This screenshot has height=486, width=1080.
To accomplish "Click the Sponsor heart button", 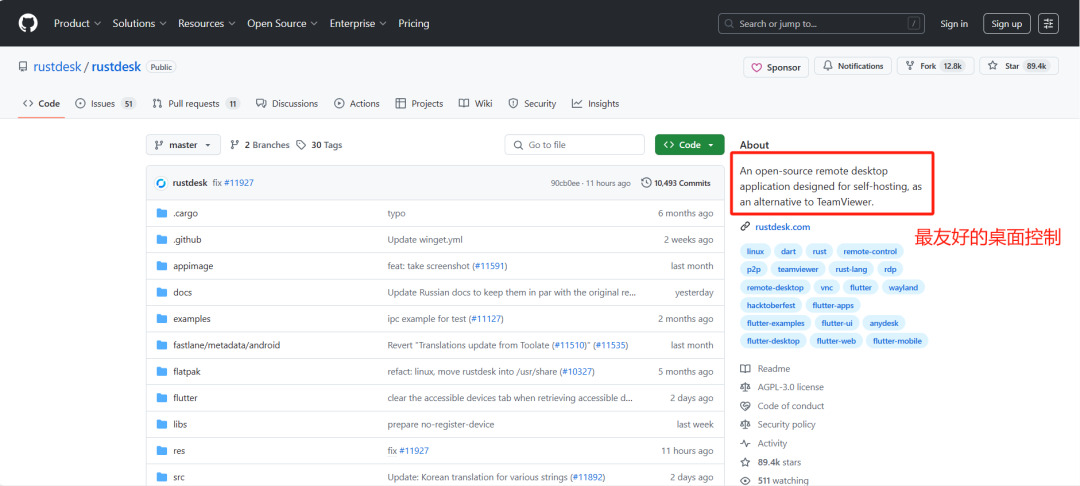I will 776,67.
